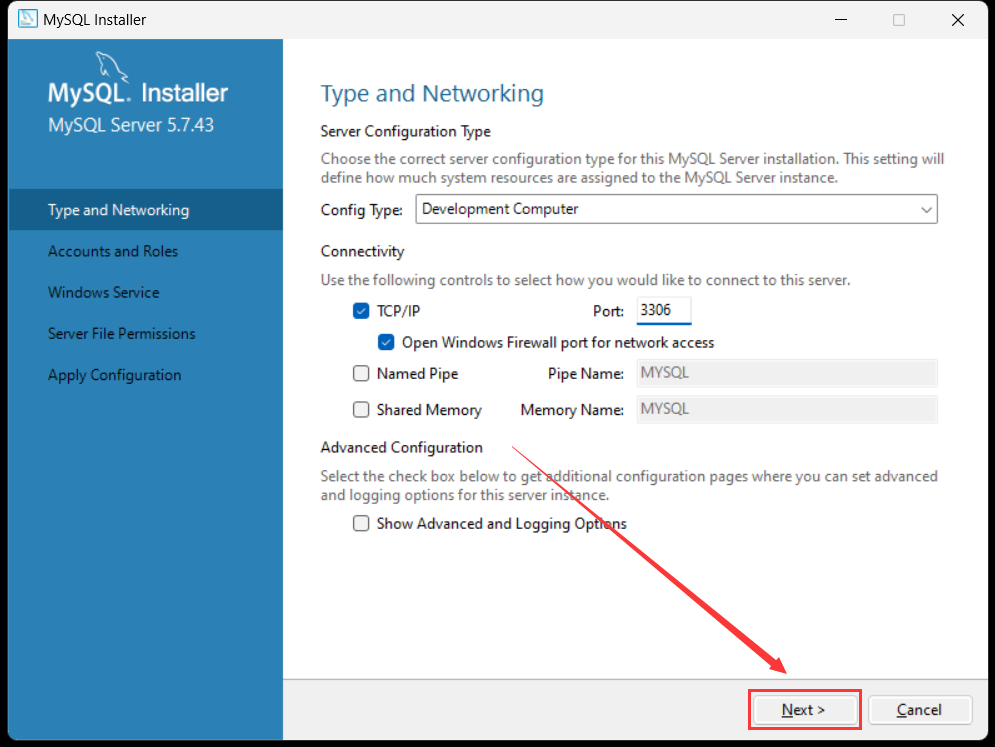Select Type and Networking step in sidebar
Viewport: 995px width, 747px height.
[x=146, y=209]
